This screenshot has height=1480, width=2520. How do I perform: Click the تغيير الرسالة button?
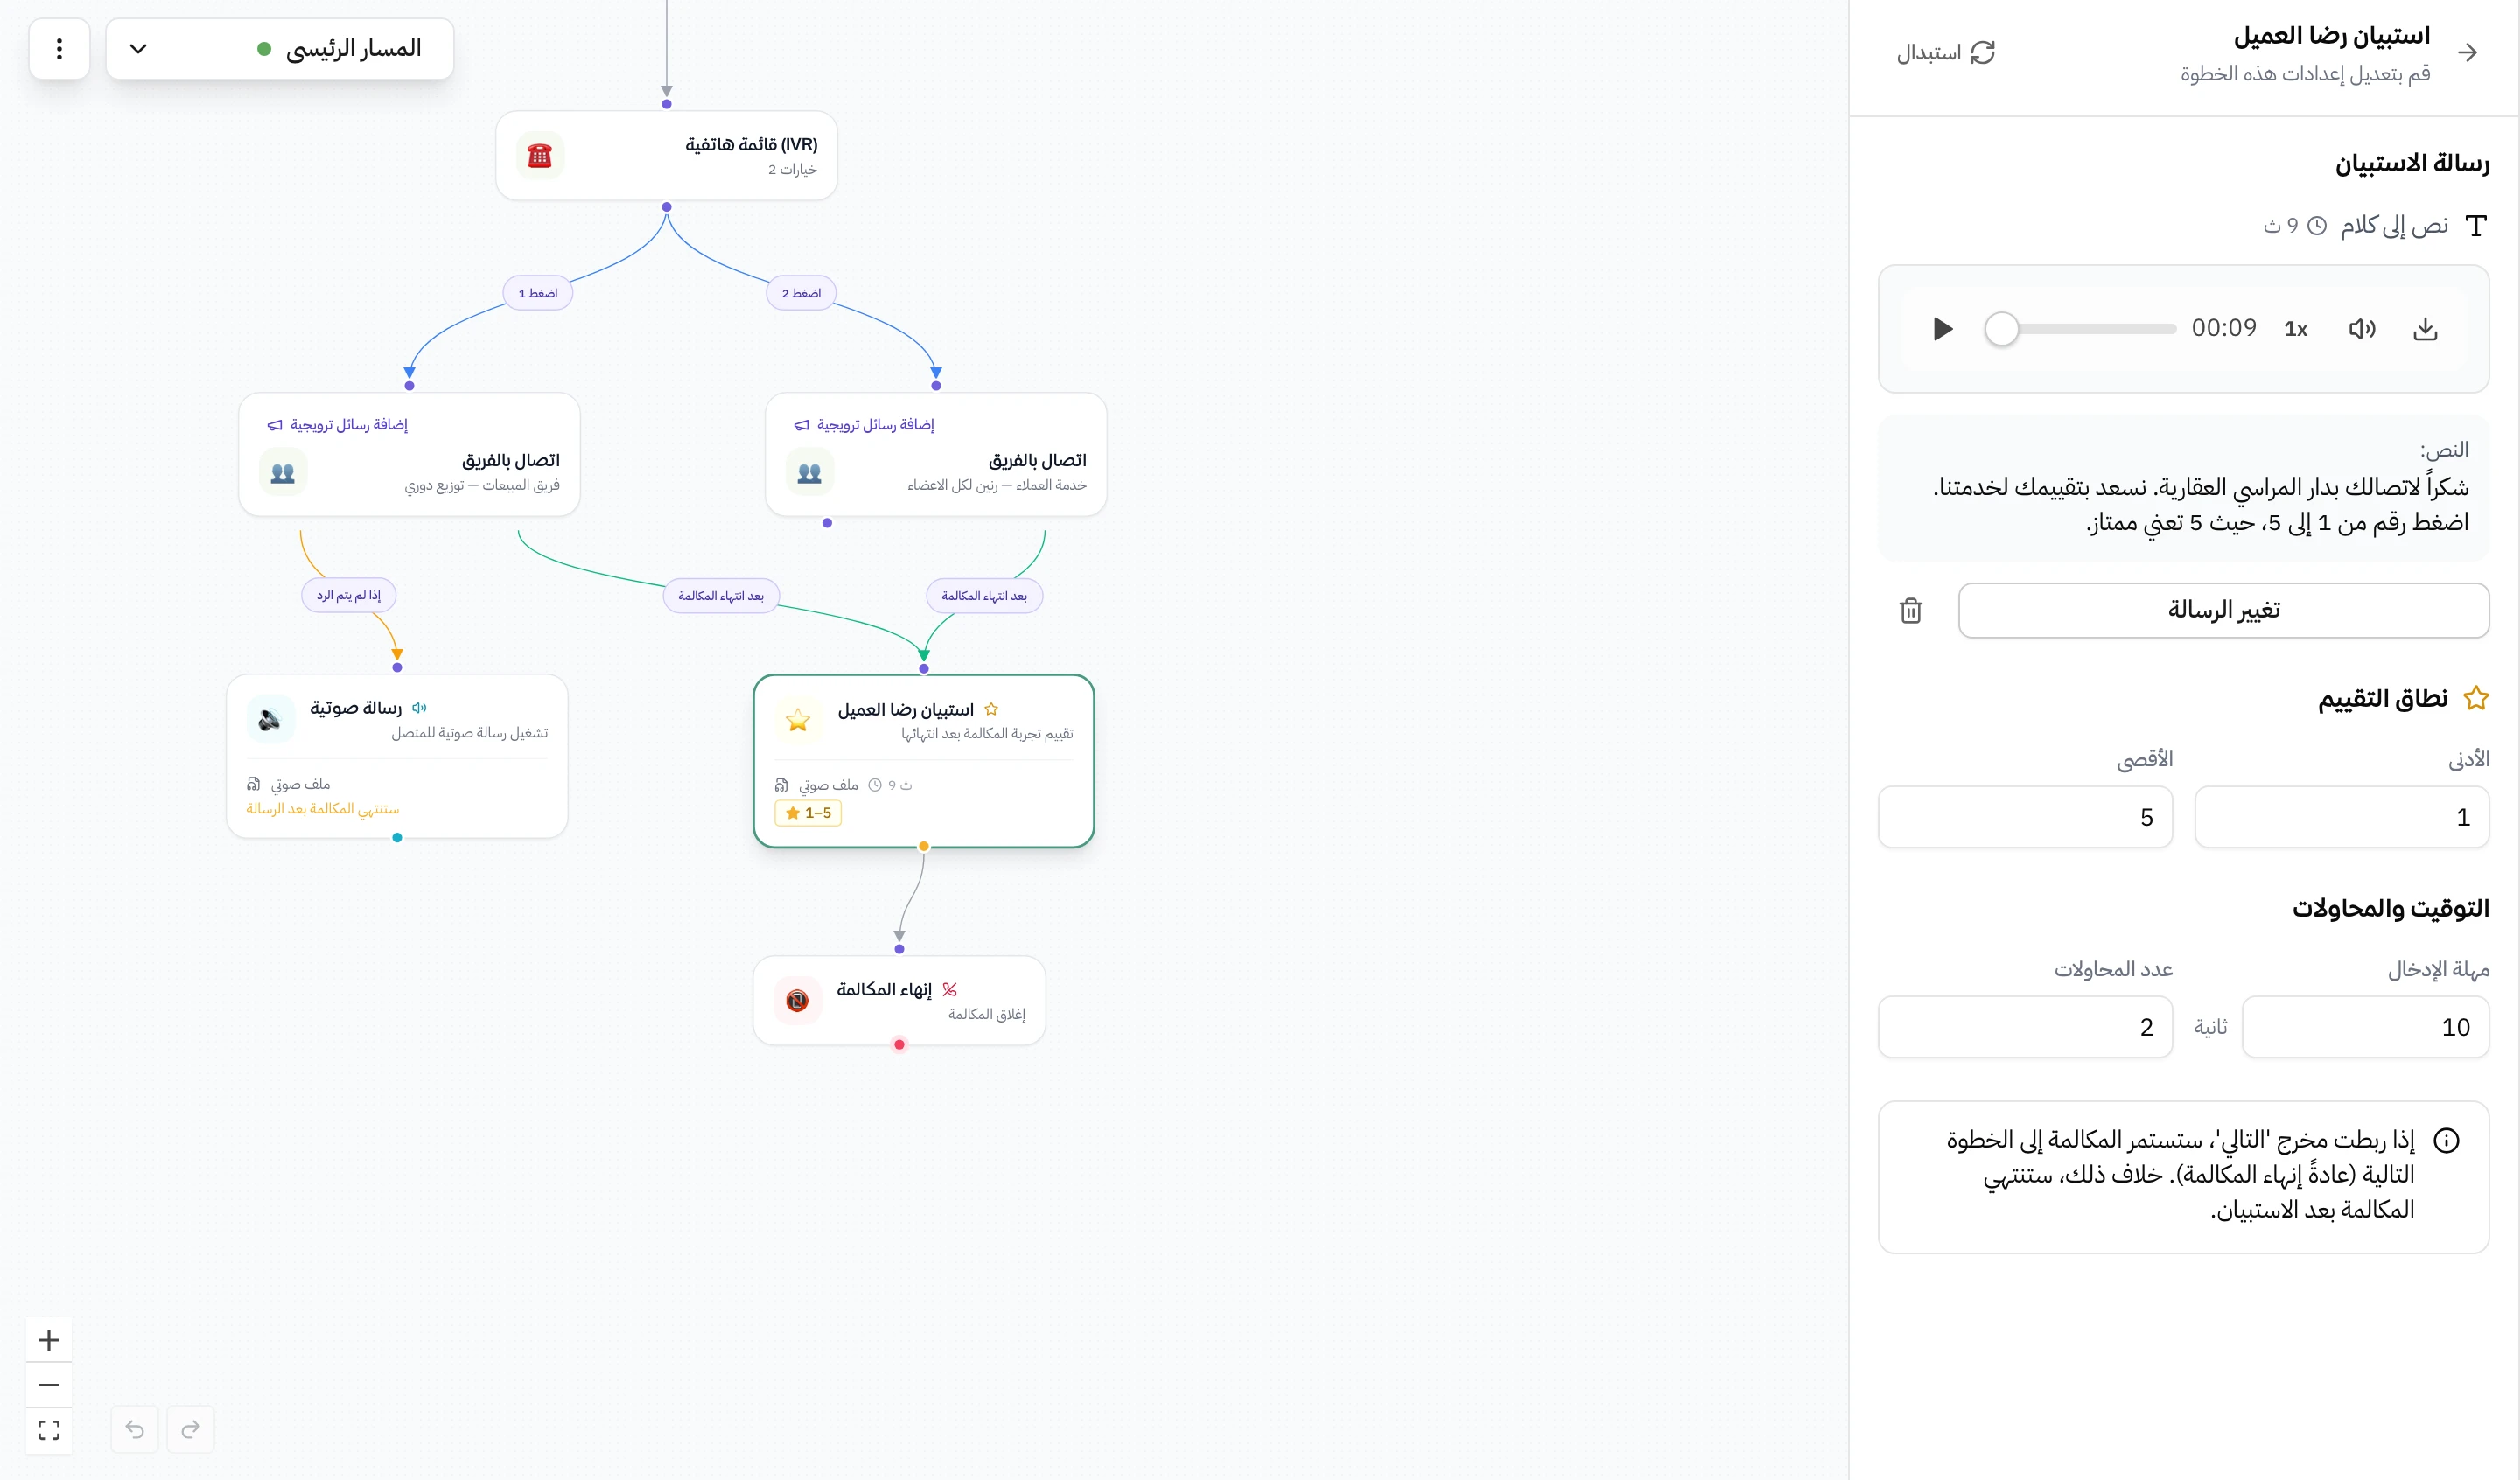[2224, 610]
